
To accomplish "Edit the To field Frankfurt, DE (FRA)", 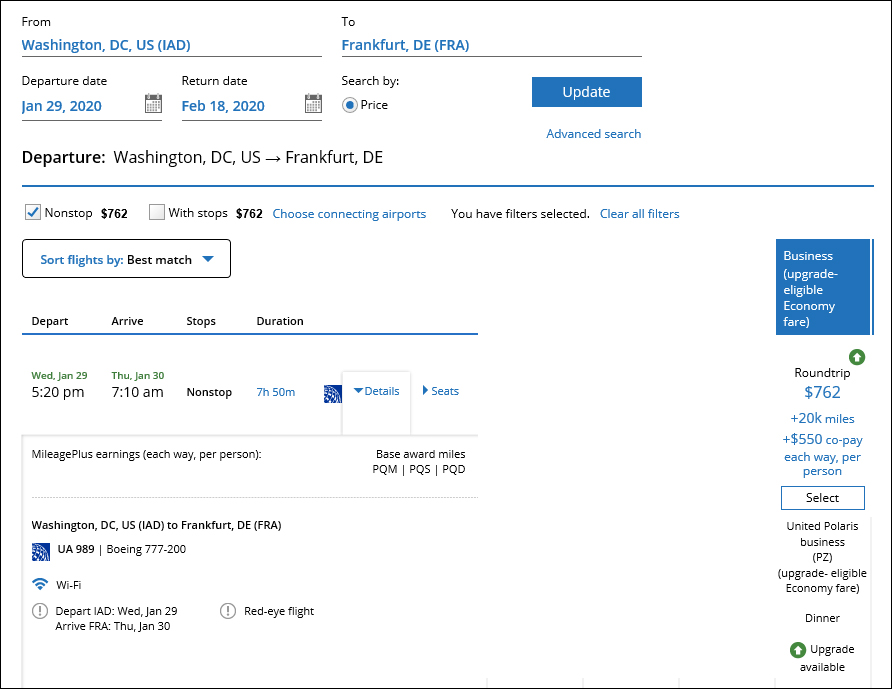I will [492, 45].
